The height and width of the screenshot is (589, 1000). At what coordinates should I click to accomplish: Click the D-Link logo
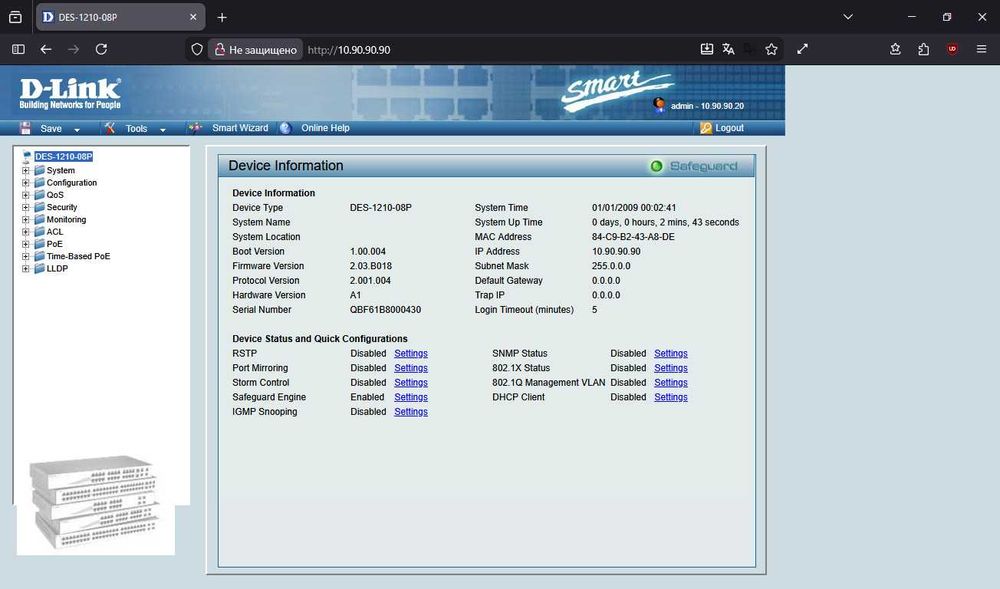70,94
